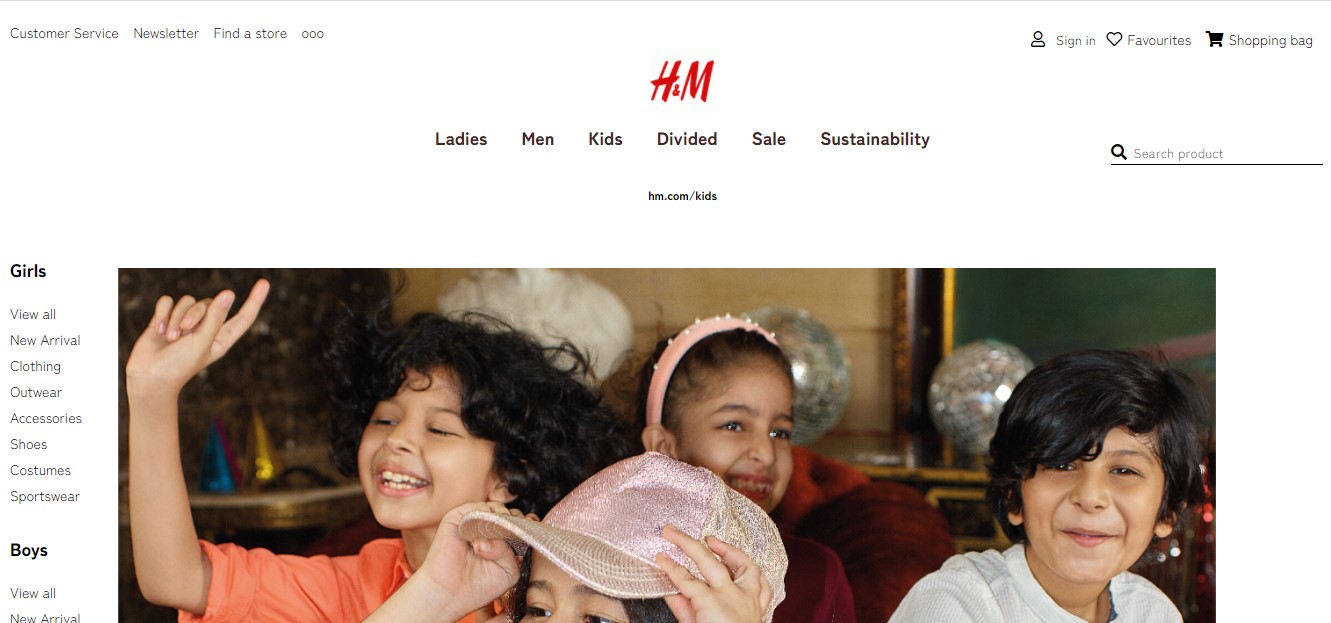Screen dimensions: 1331x623
Task: Open the Customer Service link
Action: click(x=64, y=33)
